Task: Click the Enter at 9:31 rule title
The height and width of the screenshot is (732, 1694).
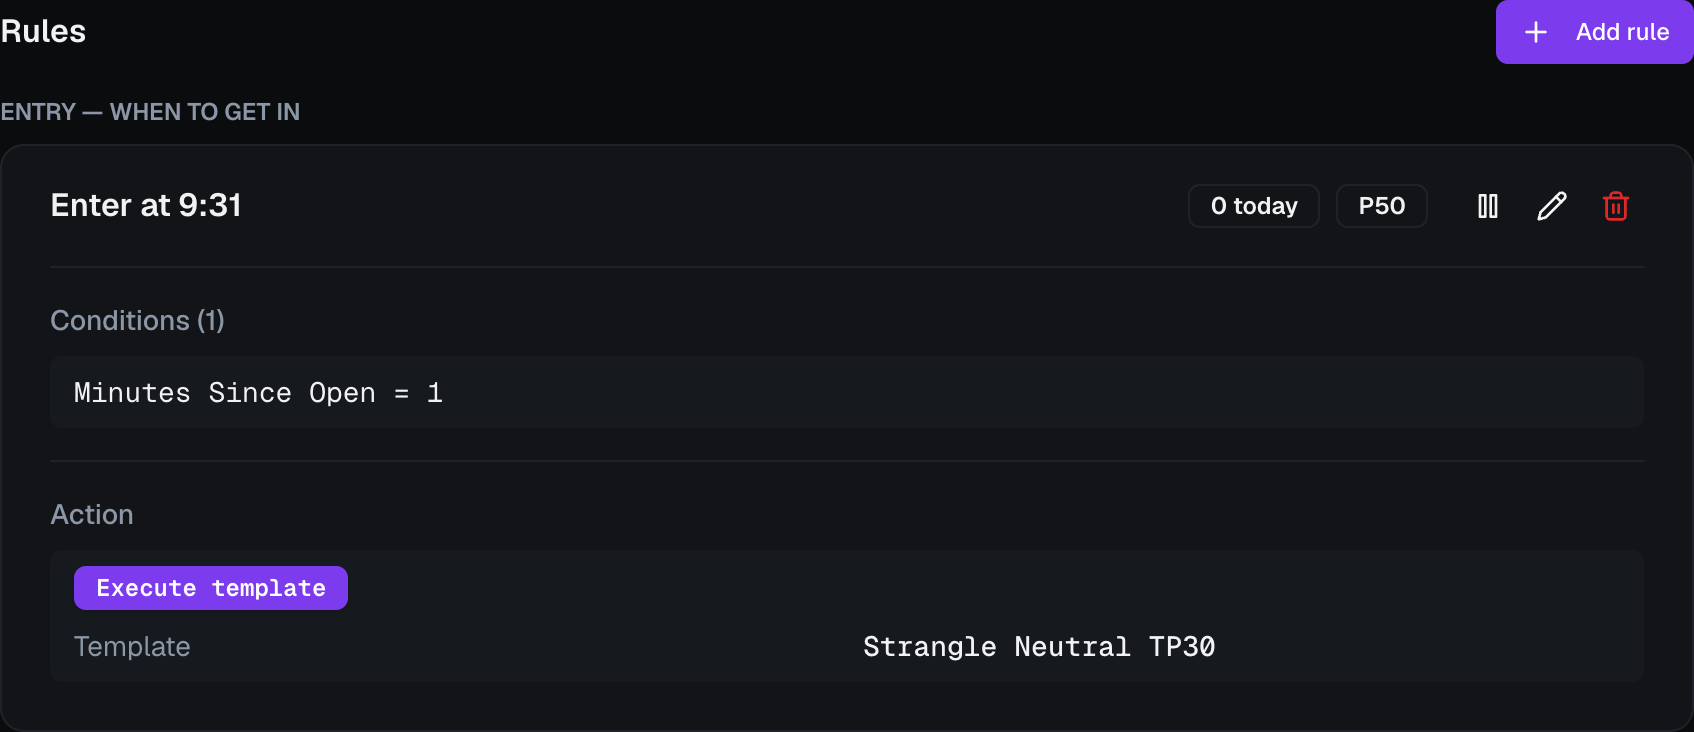Action: [x=146, y=205]
